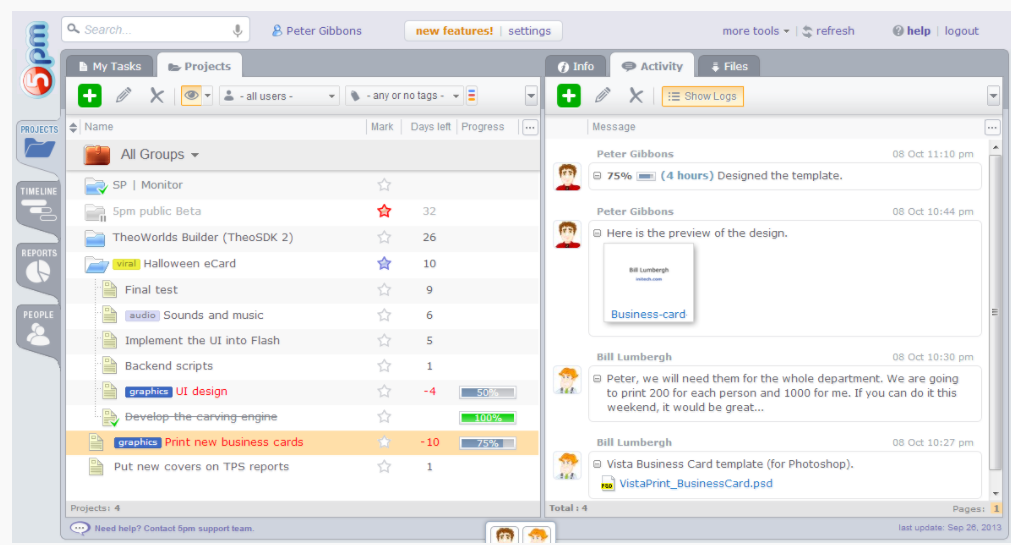Click Halloween eCard open folder icon
Screen dimensions: 1011x545
[96, 264]
